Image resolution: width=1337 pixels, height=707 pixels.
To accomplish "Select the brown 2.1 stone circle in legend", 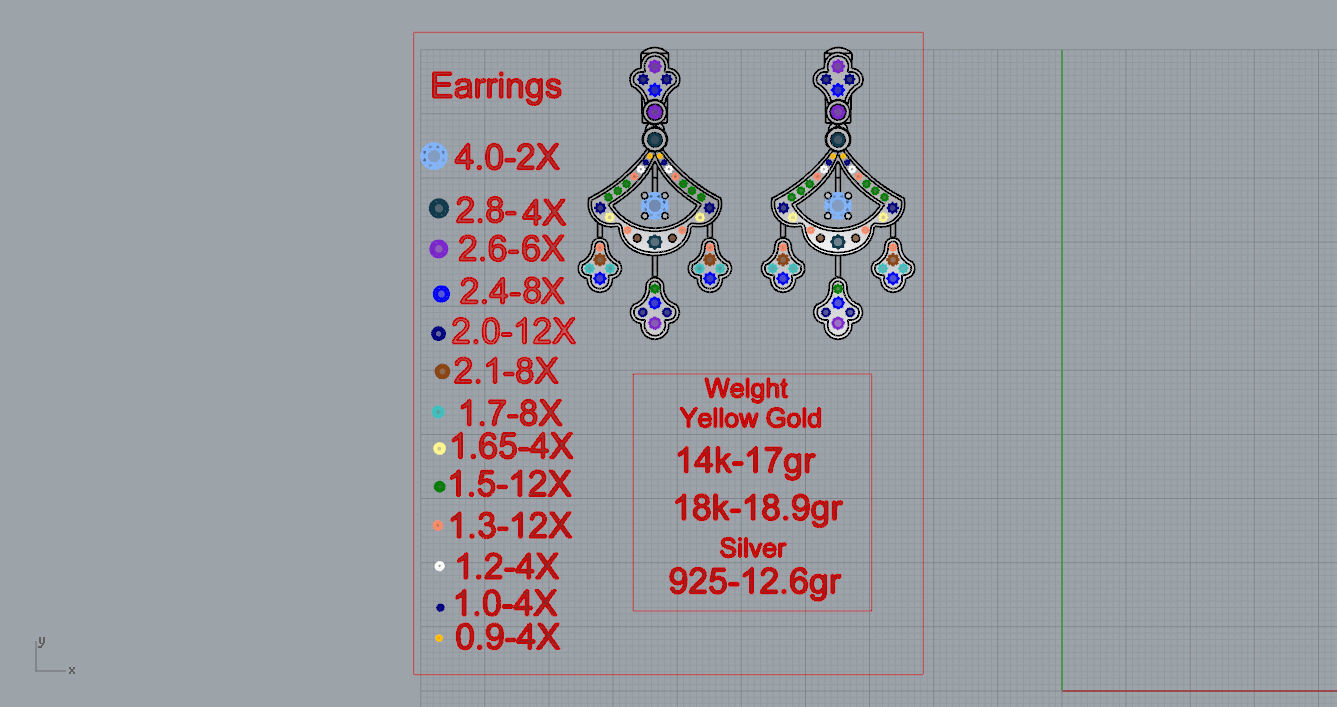I will click(441, 372).
